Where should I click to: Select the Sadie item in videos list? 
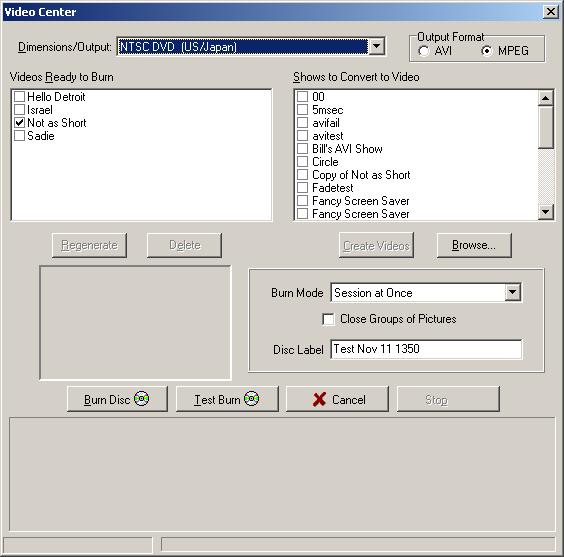pyautogui.click(x=41, y=136)
